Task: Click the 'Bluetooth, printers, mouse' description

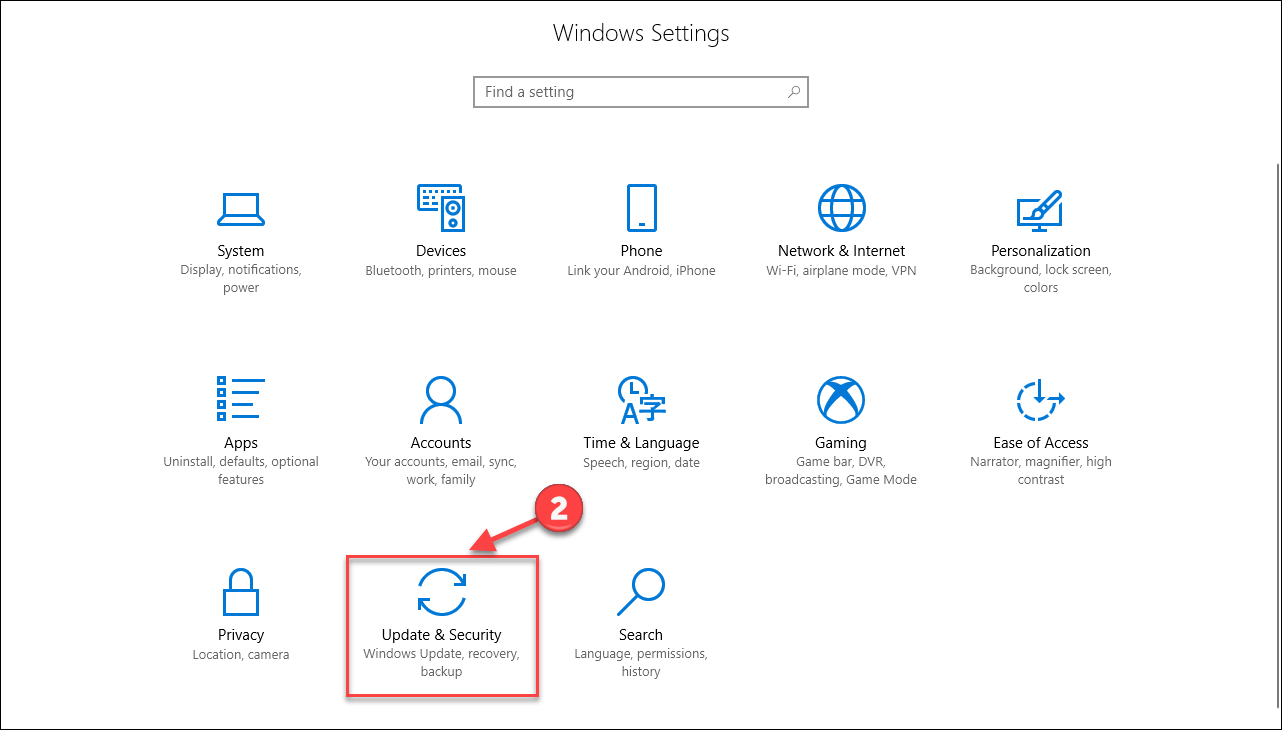Action: [441, 270]
